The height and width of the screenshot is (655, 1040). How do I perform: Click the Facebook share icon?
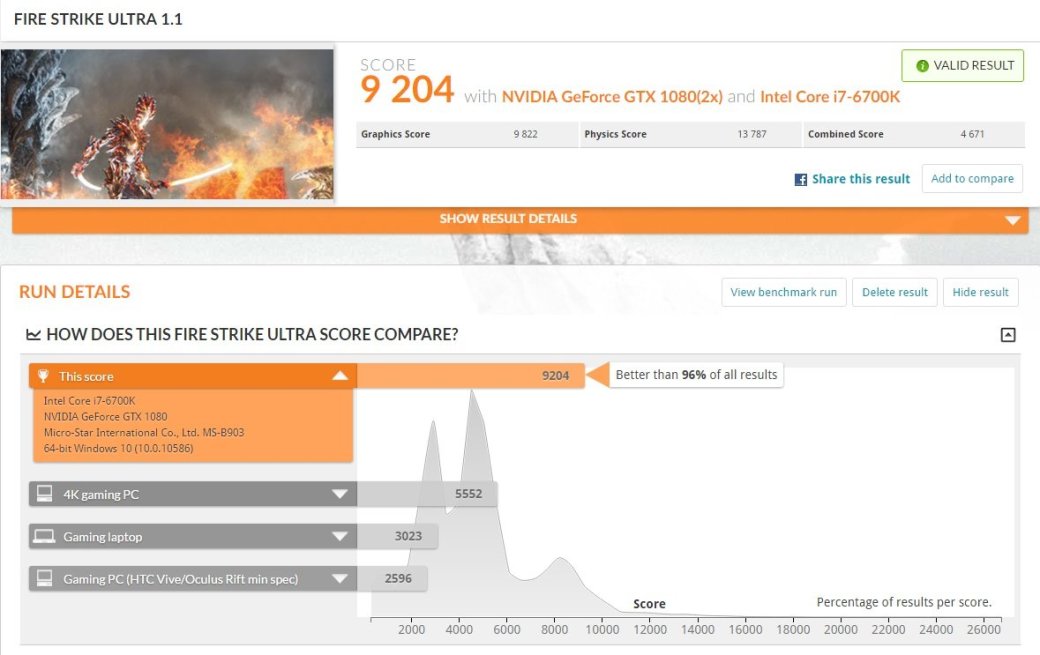coord(801,180)
